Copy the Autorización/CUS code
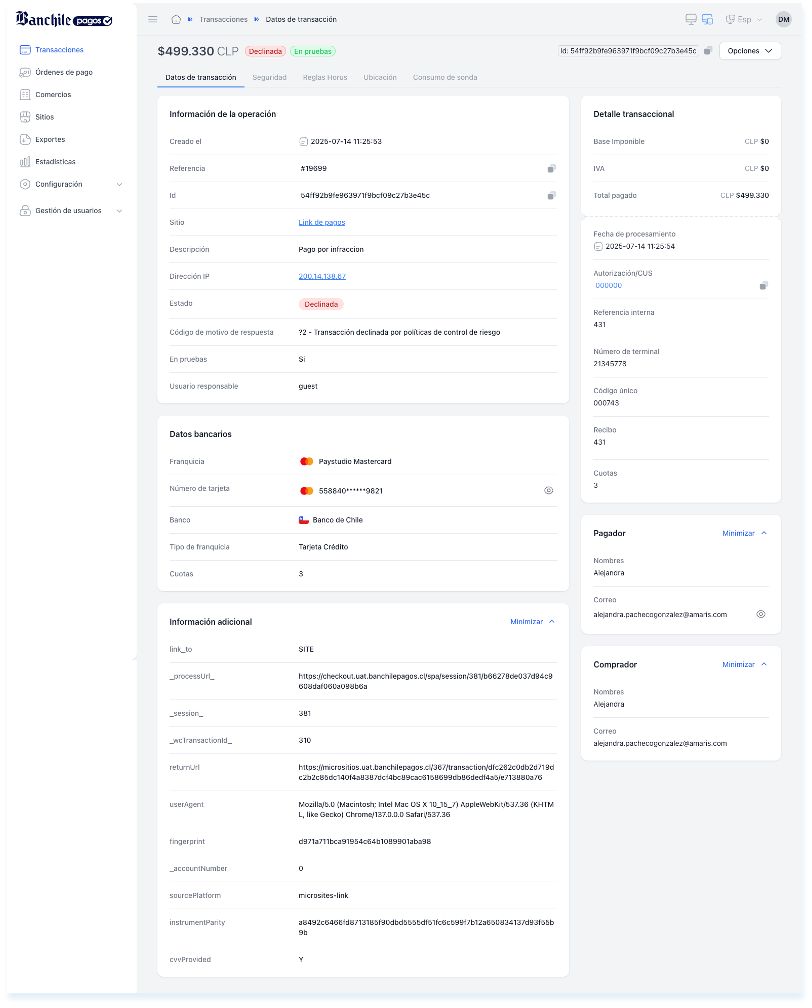Image resolution: width=812 pixels, height=1008 pixels. tap(763, 285)
